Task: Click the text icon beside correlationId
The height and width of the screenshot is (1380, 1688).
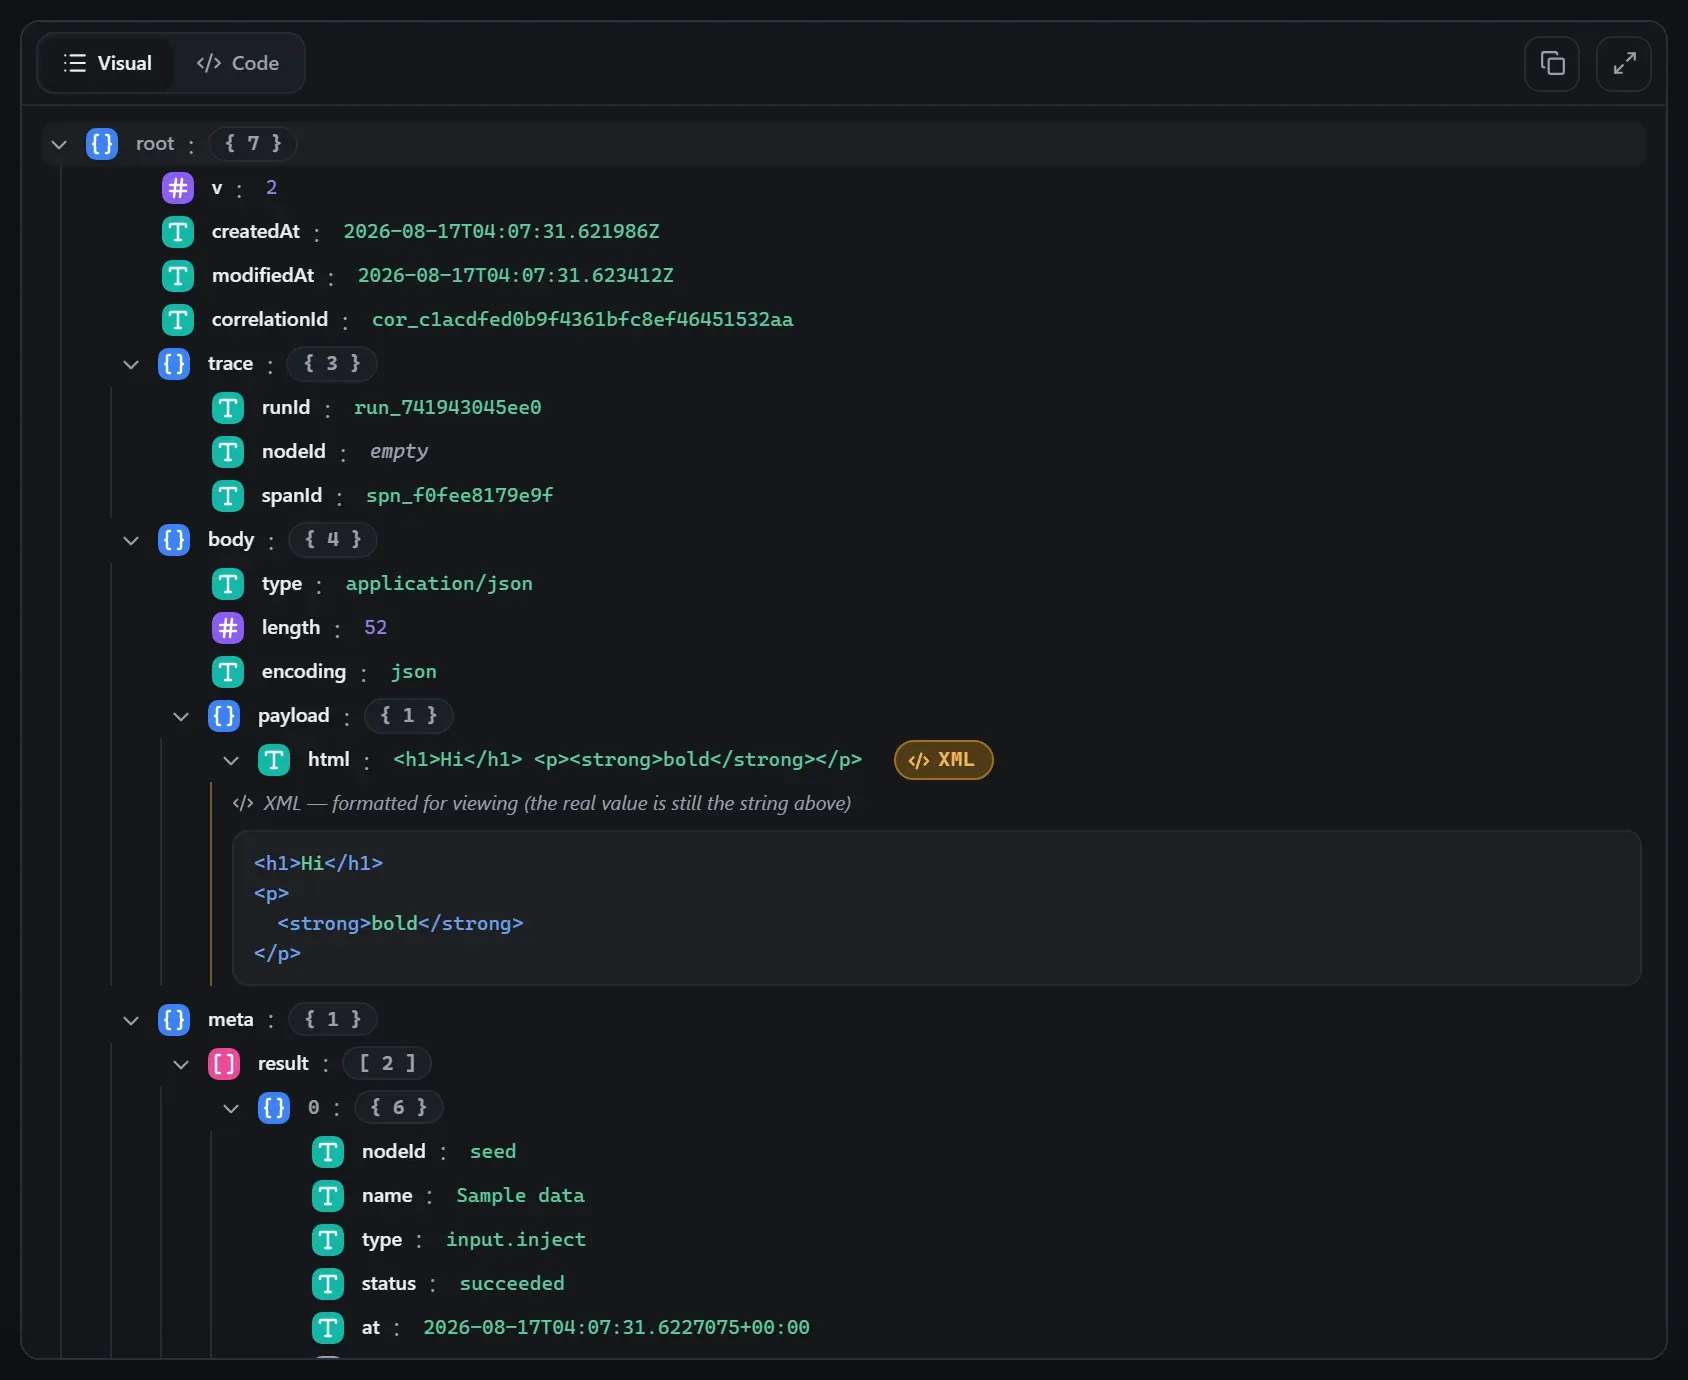Action: pos(178,320)
